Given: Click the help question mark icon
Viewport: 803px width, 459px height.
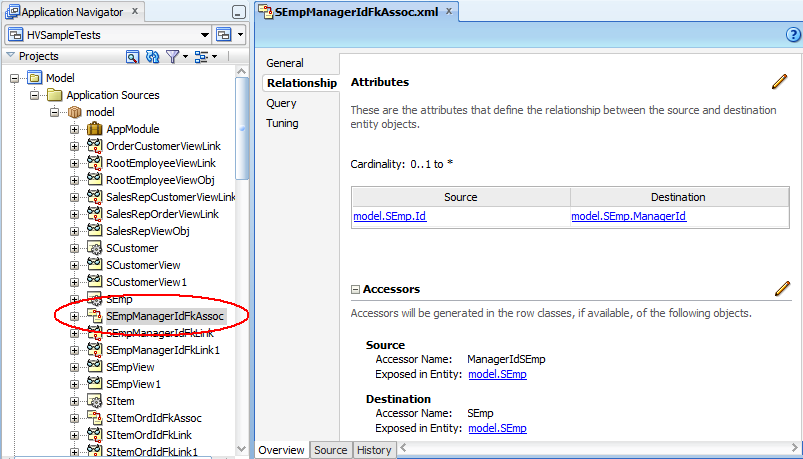Looking at the screenshot, I should coord(792,34).
